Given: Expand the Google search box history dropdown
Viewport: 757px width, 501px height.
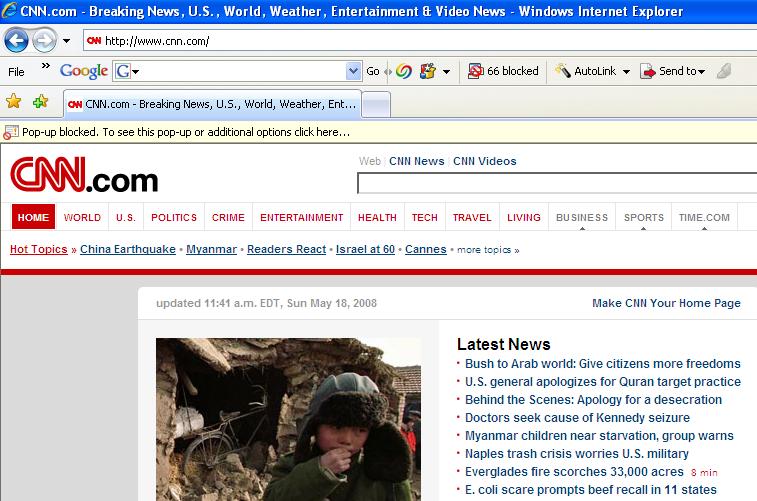Looking at the screenshot, I should pos(353,71).
